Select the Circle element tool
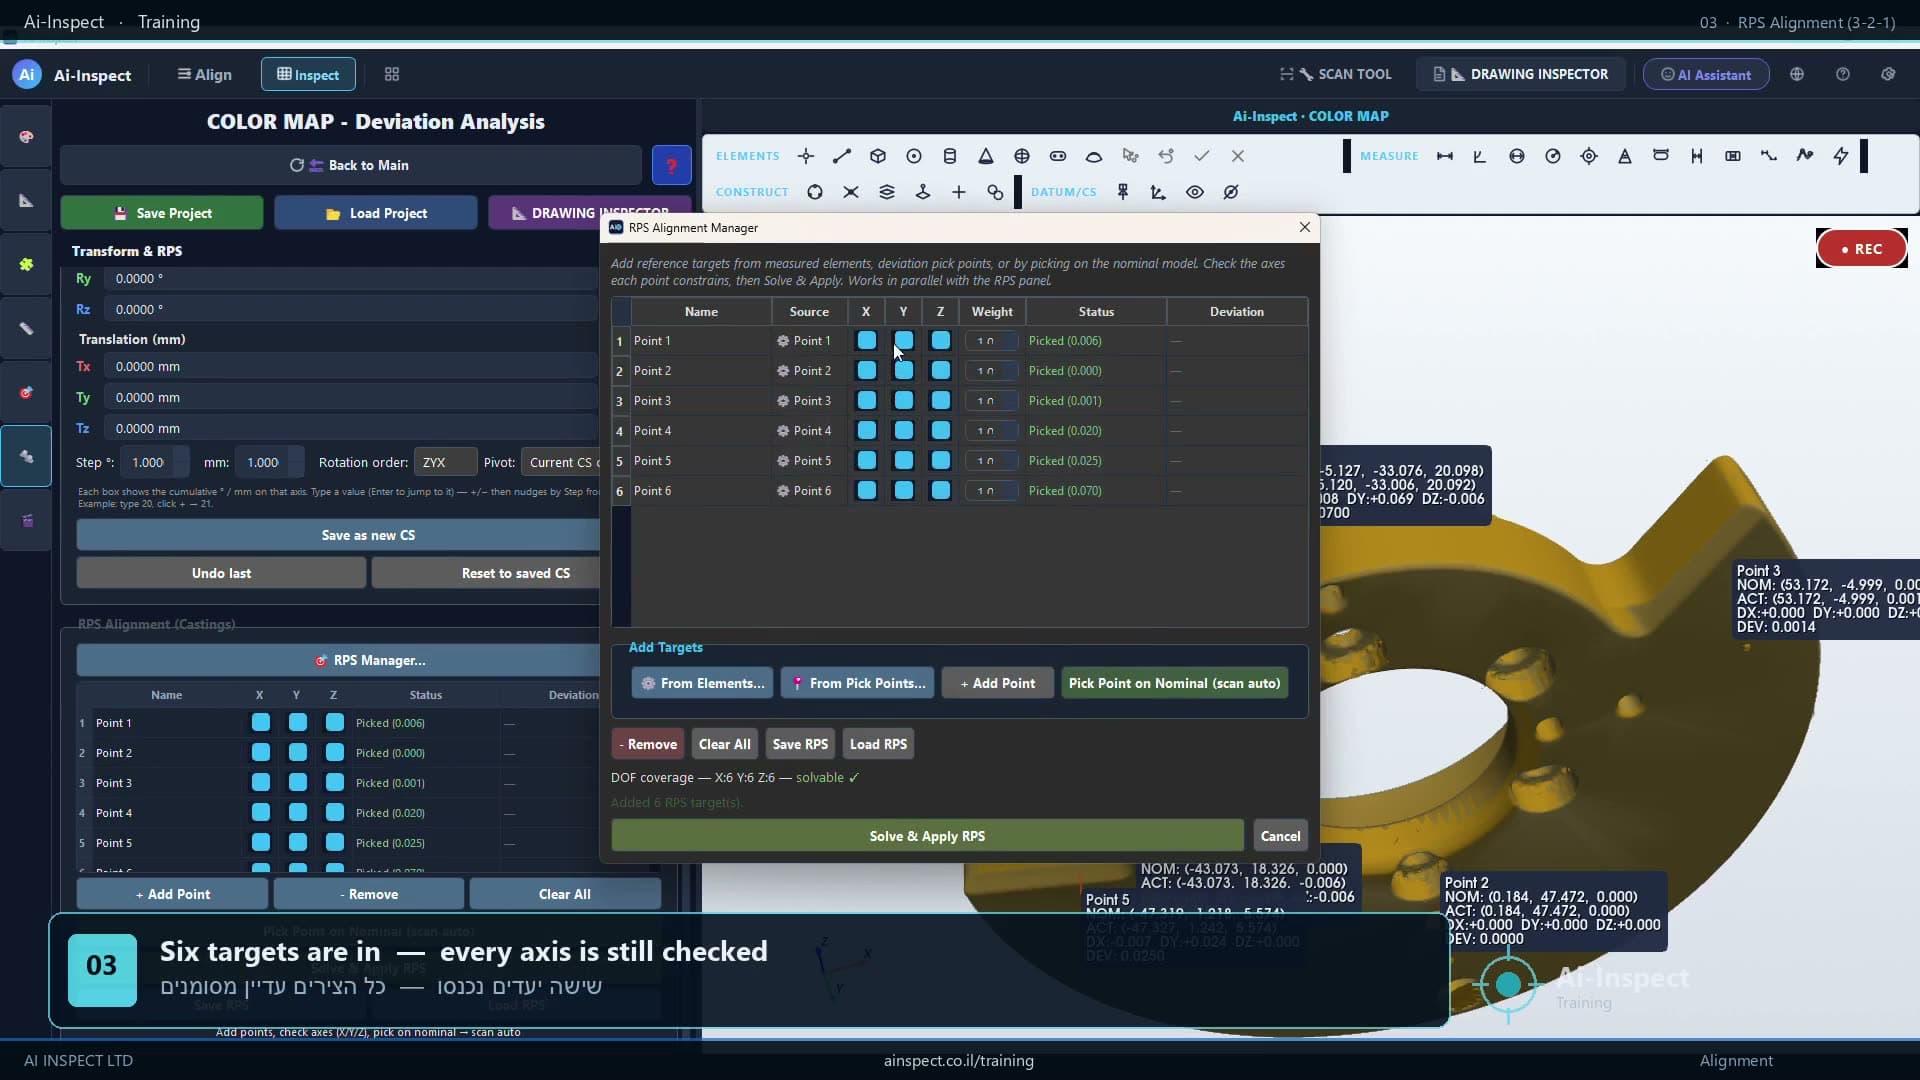 coord(913,156)
